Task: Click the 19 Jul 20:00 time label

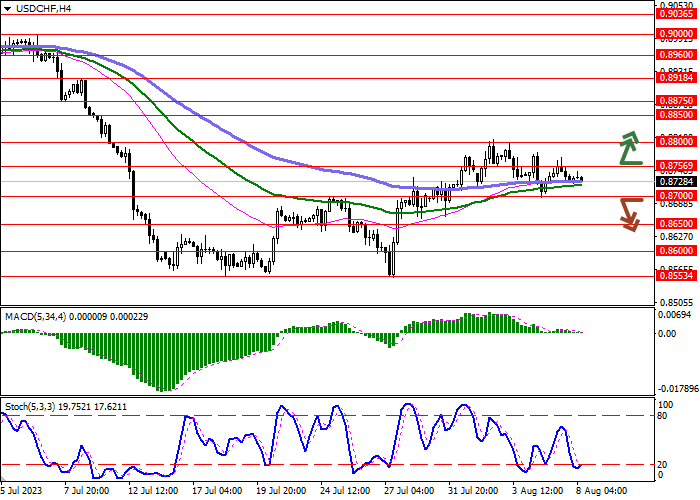Action: [x=281, y=491]
